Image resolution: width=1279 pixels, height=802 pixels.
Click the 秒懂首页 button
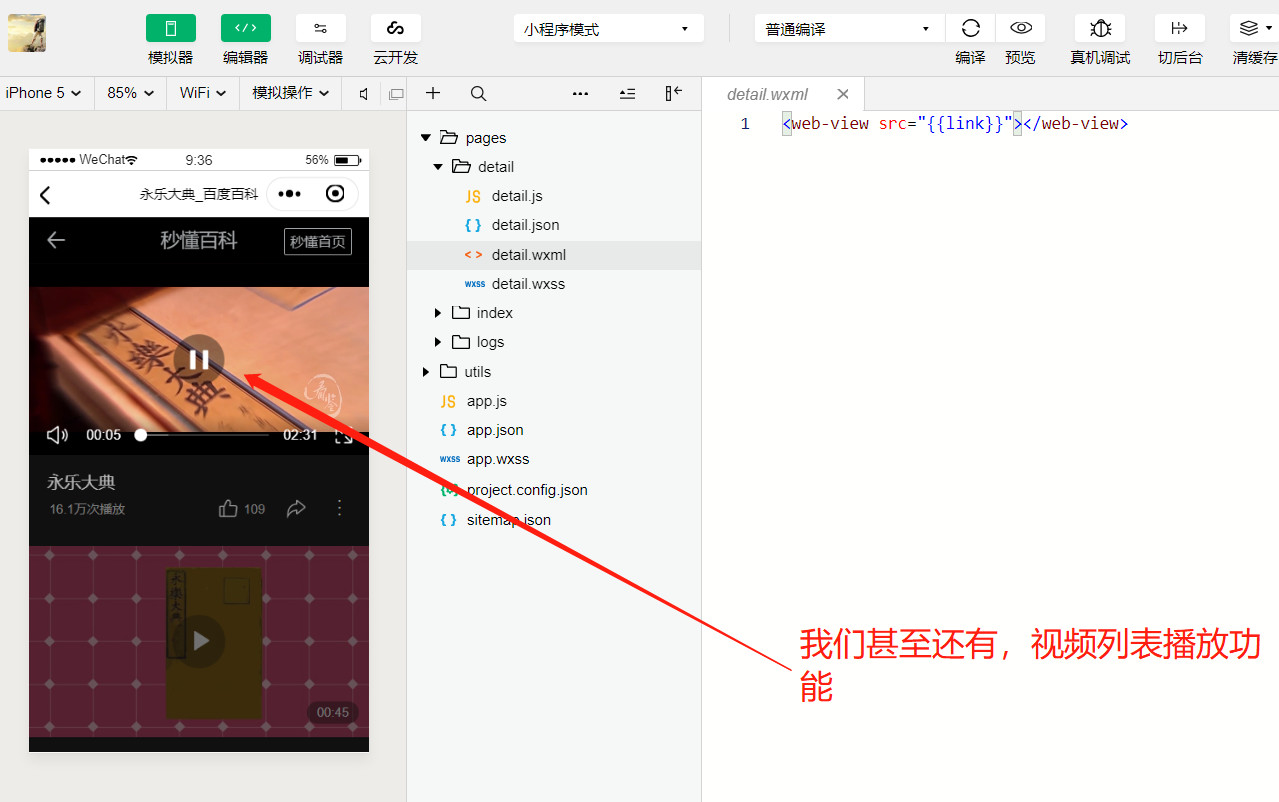pyautogui.click(x=318, y=242)
